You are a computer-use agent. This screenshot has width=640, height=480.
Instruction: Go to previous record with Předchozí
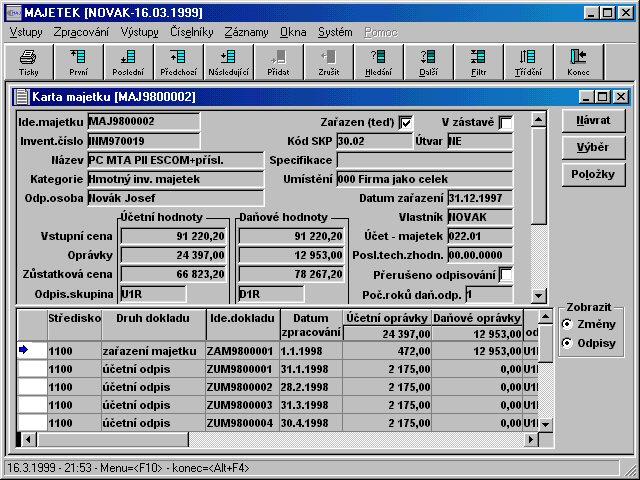tap(179, 61)
